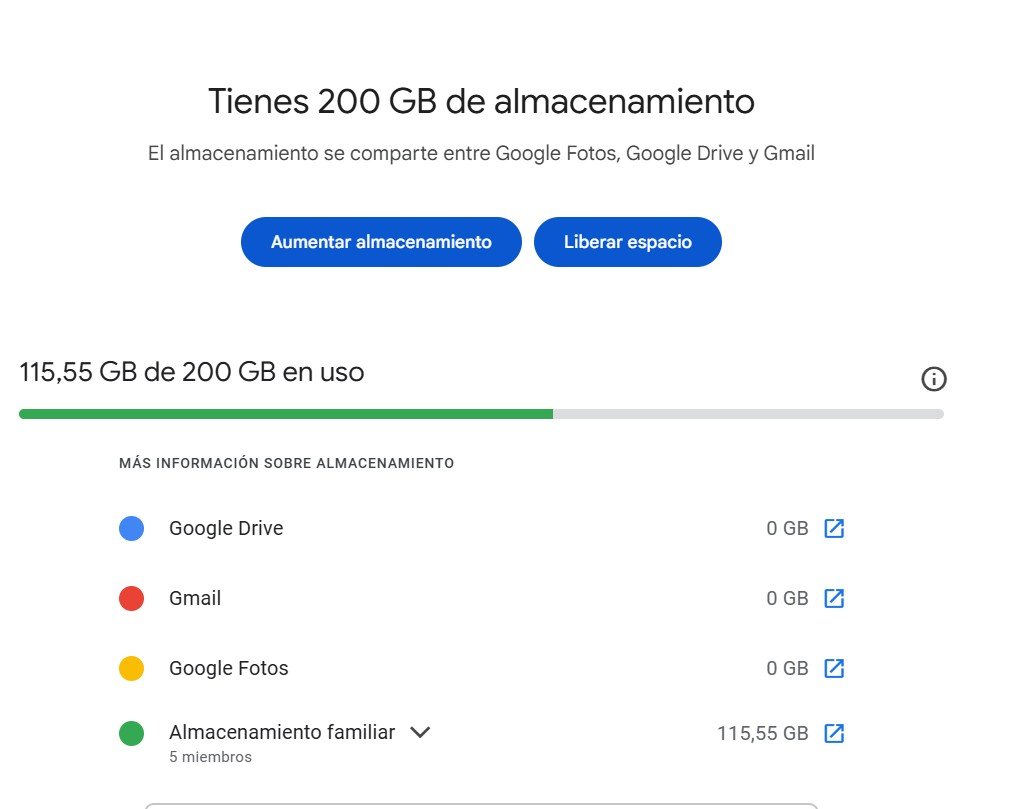Select the Google Fotos label

[x=228, y=668]
